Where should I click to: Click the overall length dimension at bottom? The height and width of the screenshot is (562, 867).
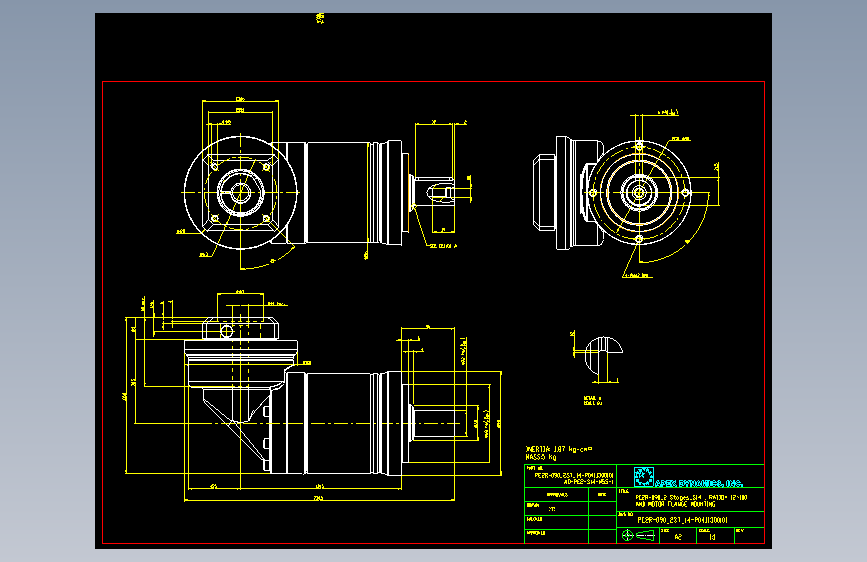point(318,498)
